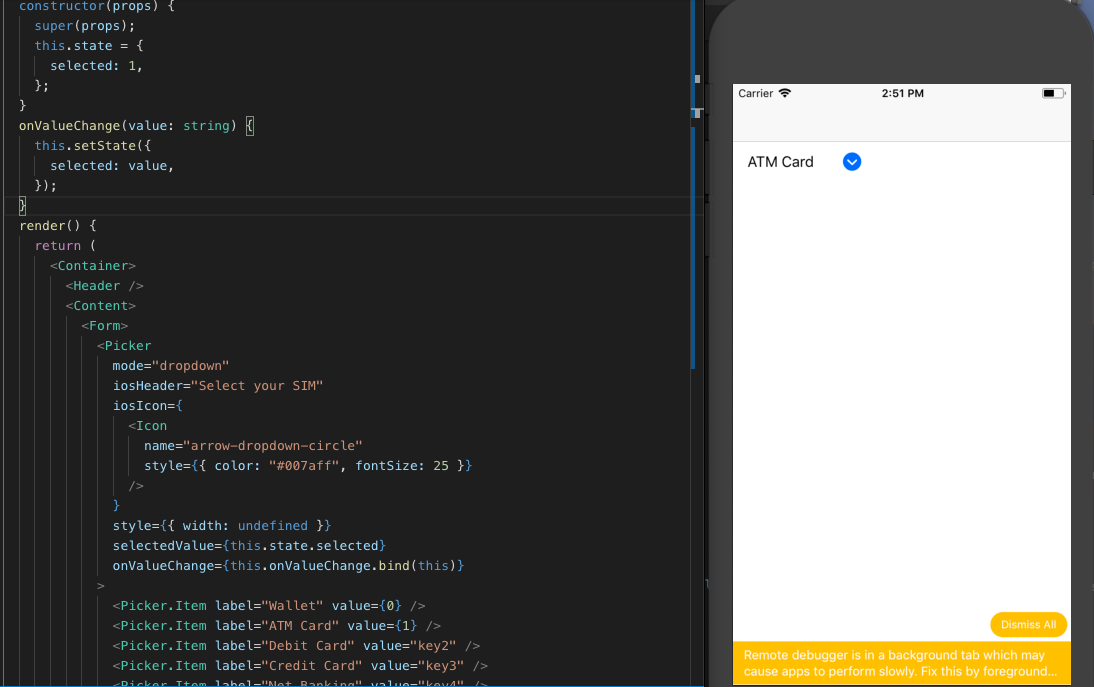
Task: Click the style color "#007aff" line
Action: point(308,466)
